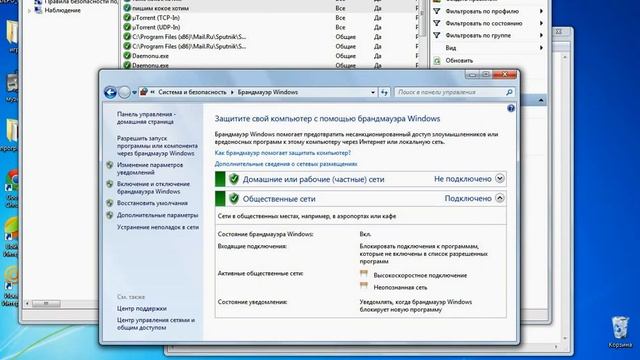Screen dimensions: 640x360
Task: Open 'Дополнительные параметры' in the sidebar
Action: point(158,215)
